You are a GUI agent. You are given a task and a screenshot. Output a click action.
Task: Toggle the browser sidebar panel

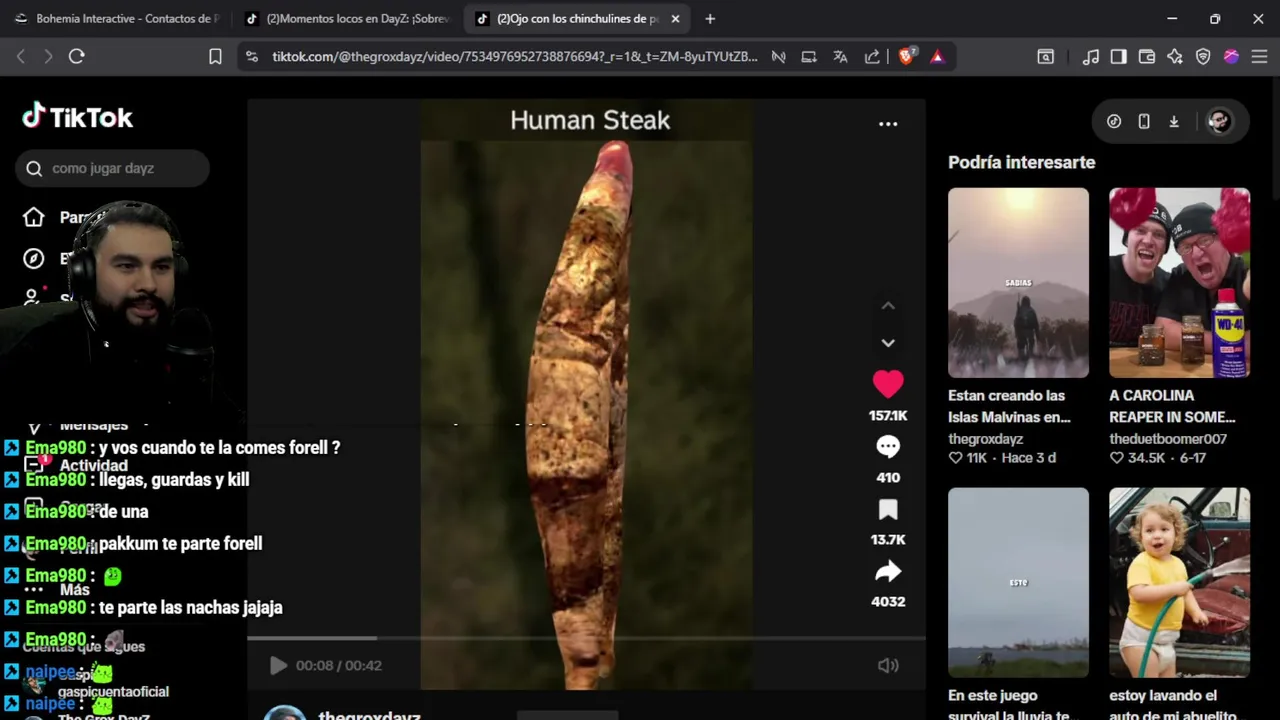pyautogui.click(x=1119, y=57)
